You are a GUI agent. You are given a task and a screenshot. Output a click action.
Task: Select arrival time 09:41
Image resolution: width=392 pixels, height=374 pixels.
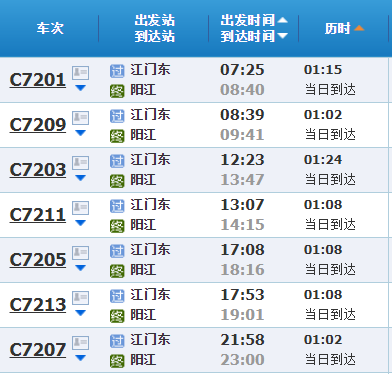pyautogui.click(x=242, y=135)
